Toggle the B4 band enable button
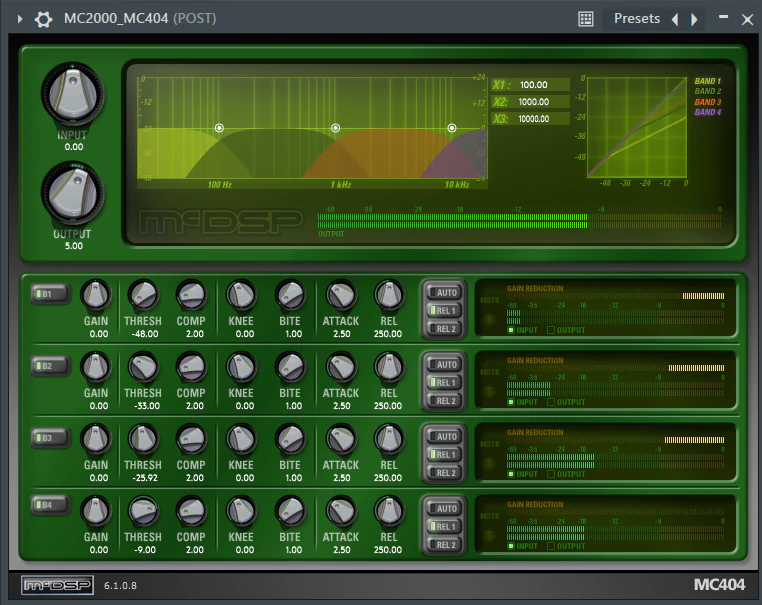The image size is (762, 605). [50, 505]
